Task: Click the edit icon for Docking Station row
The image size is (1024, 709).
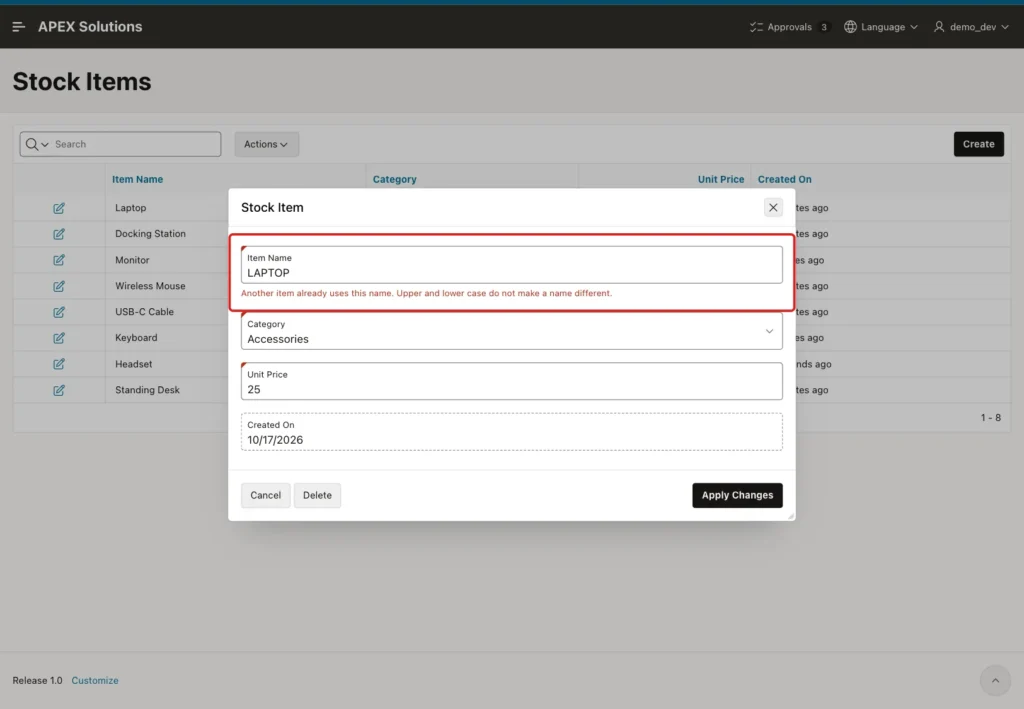Action: click(x=59, y=234)
